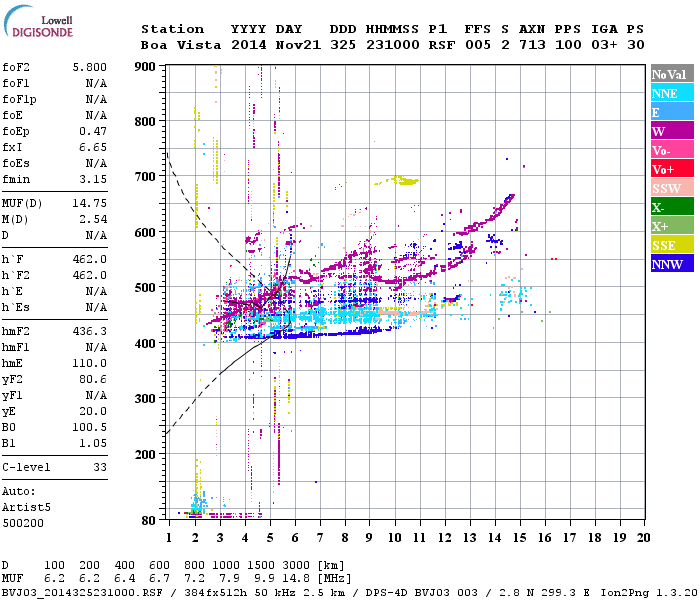Click the h`F2 value 462.0
This screenshot has height=600, width=700.
90,275
